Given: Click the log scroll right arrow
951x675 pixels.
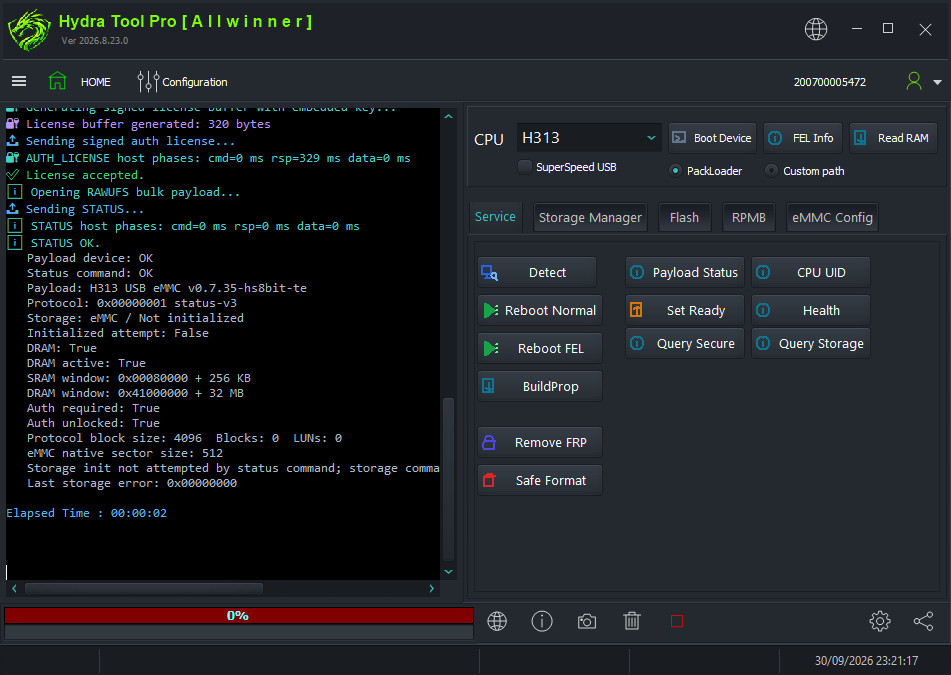Looking at the screenshot, I should (x=431, y=588).
